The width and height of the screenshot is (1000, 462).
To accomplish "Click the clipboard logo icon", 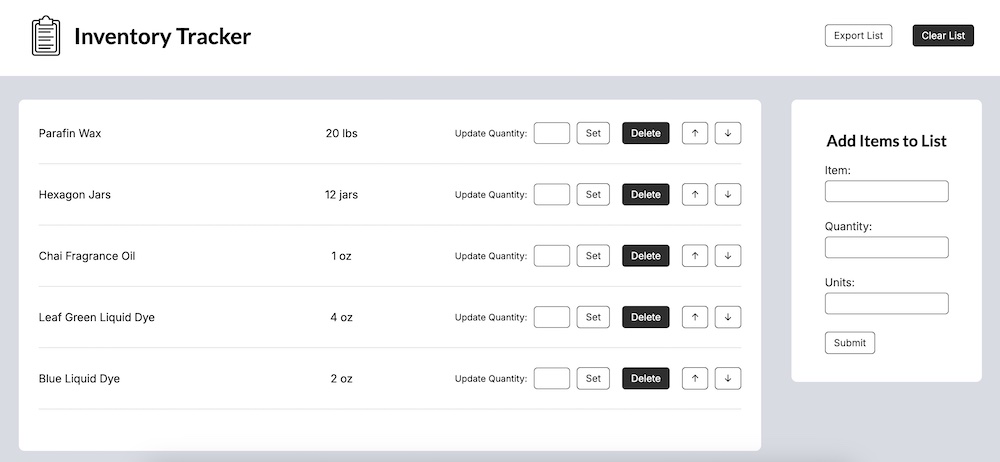I will pyautogui.click(x=46, y=37).
